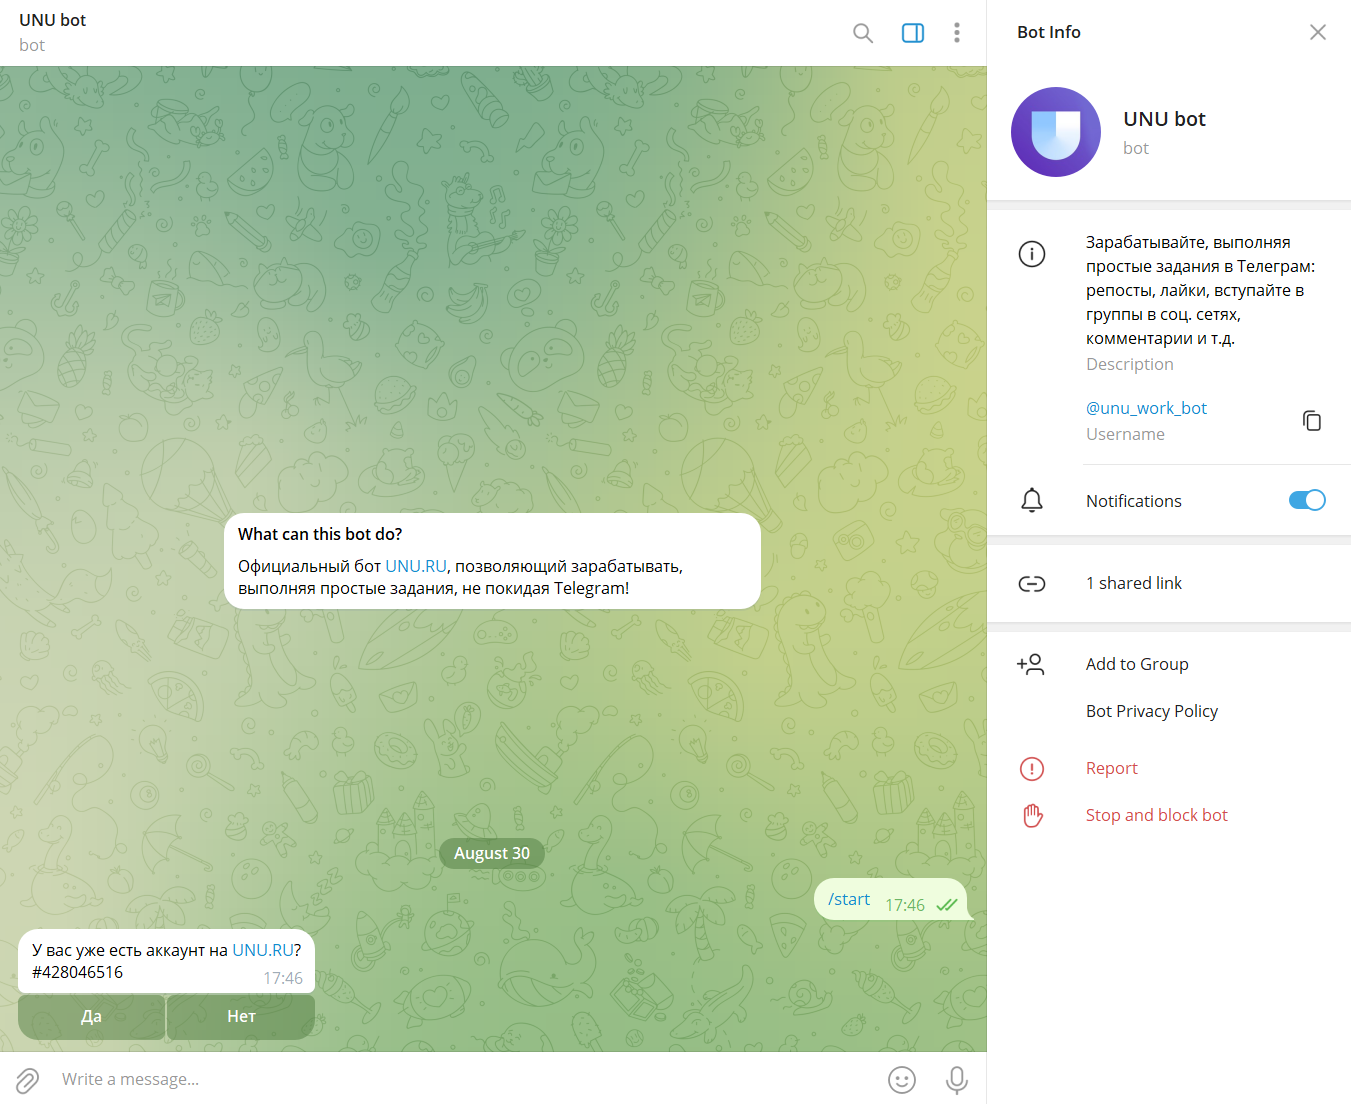Click 17:46 timestamp on /start message
This screenshot has width=1351, height=1104.
[x=905, y=905]
